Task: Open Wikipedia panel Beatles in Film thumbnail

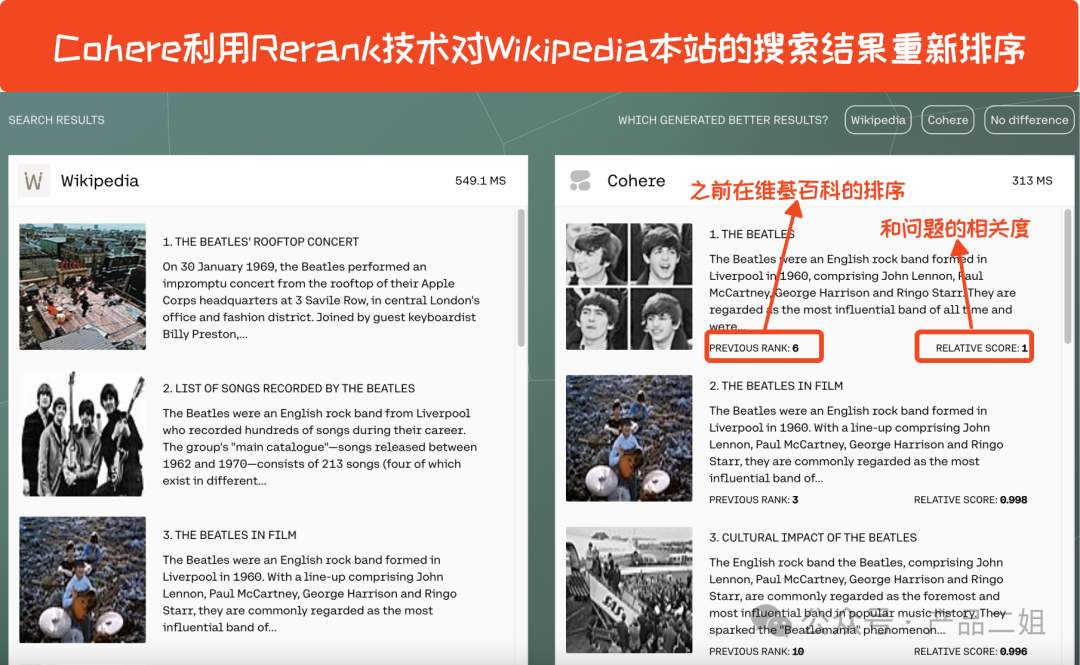Action: coord(83,580)
